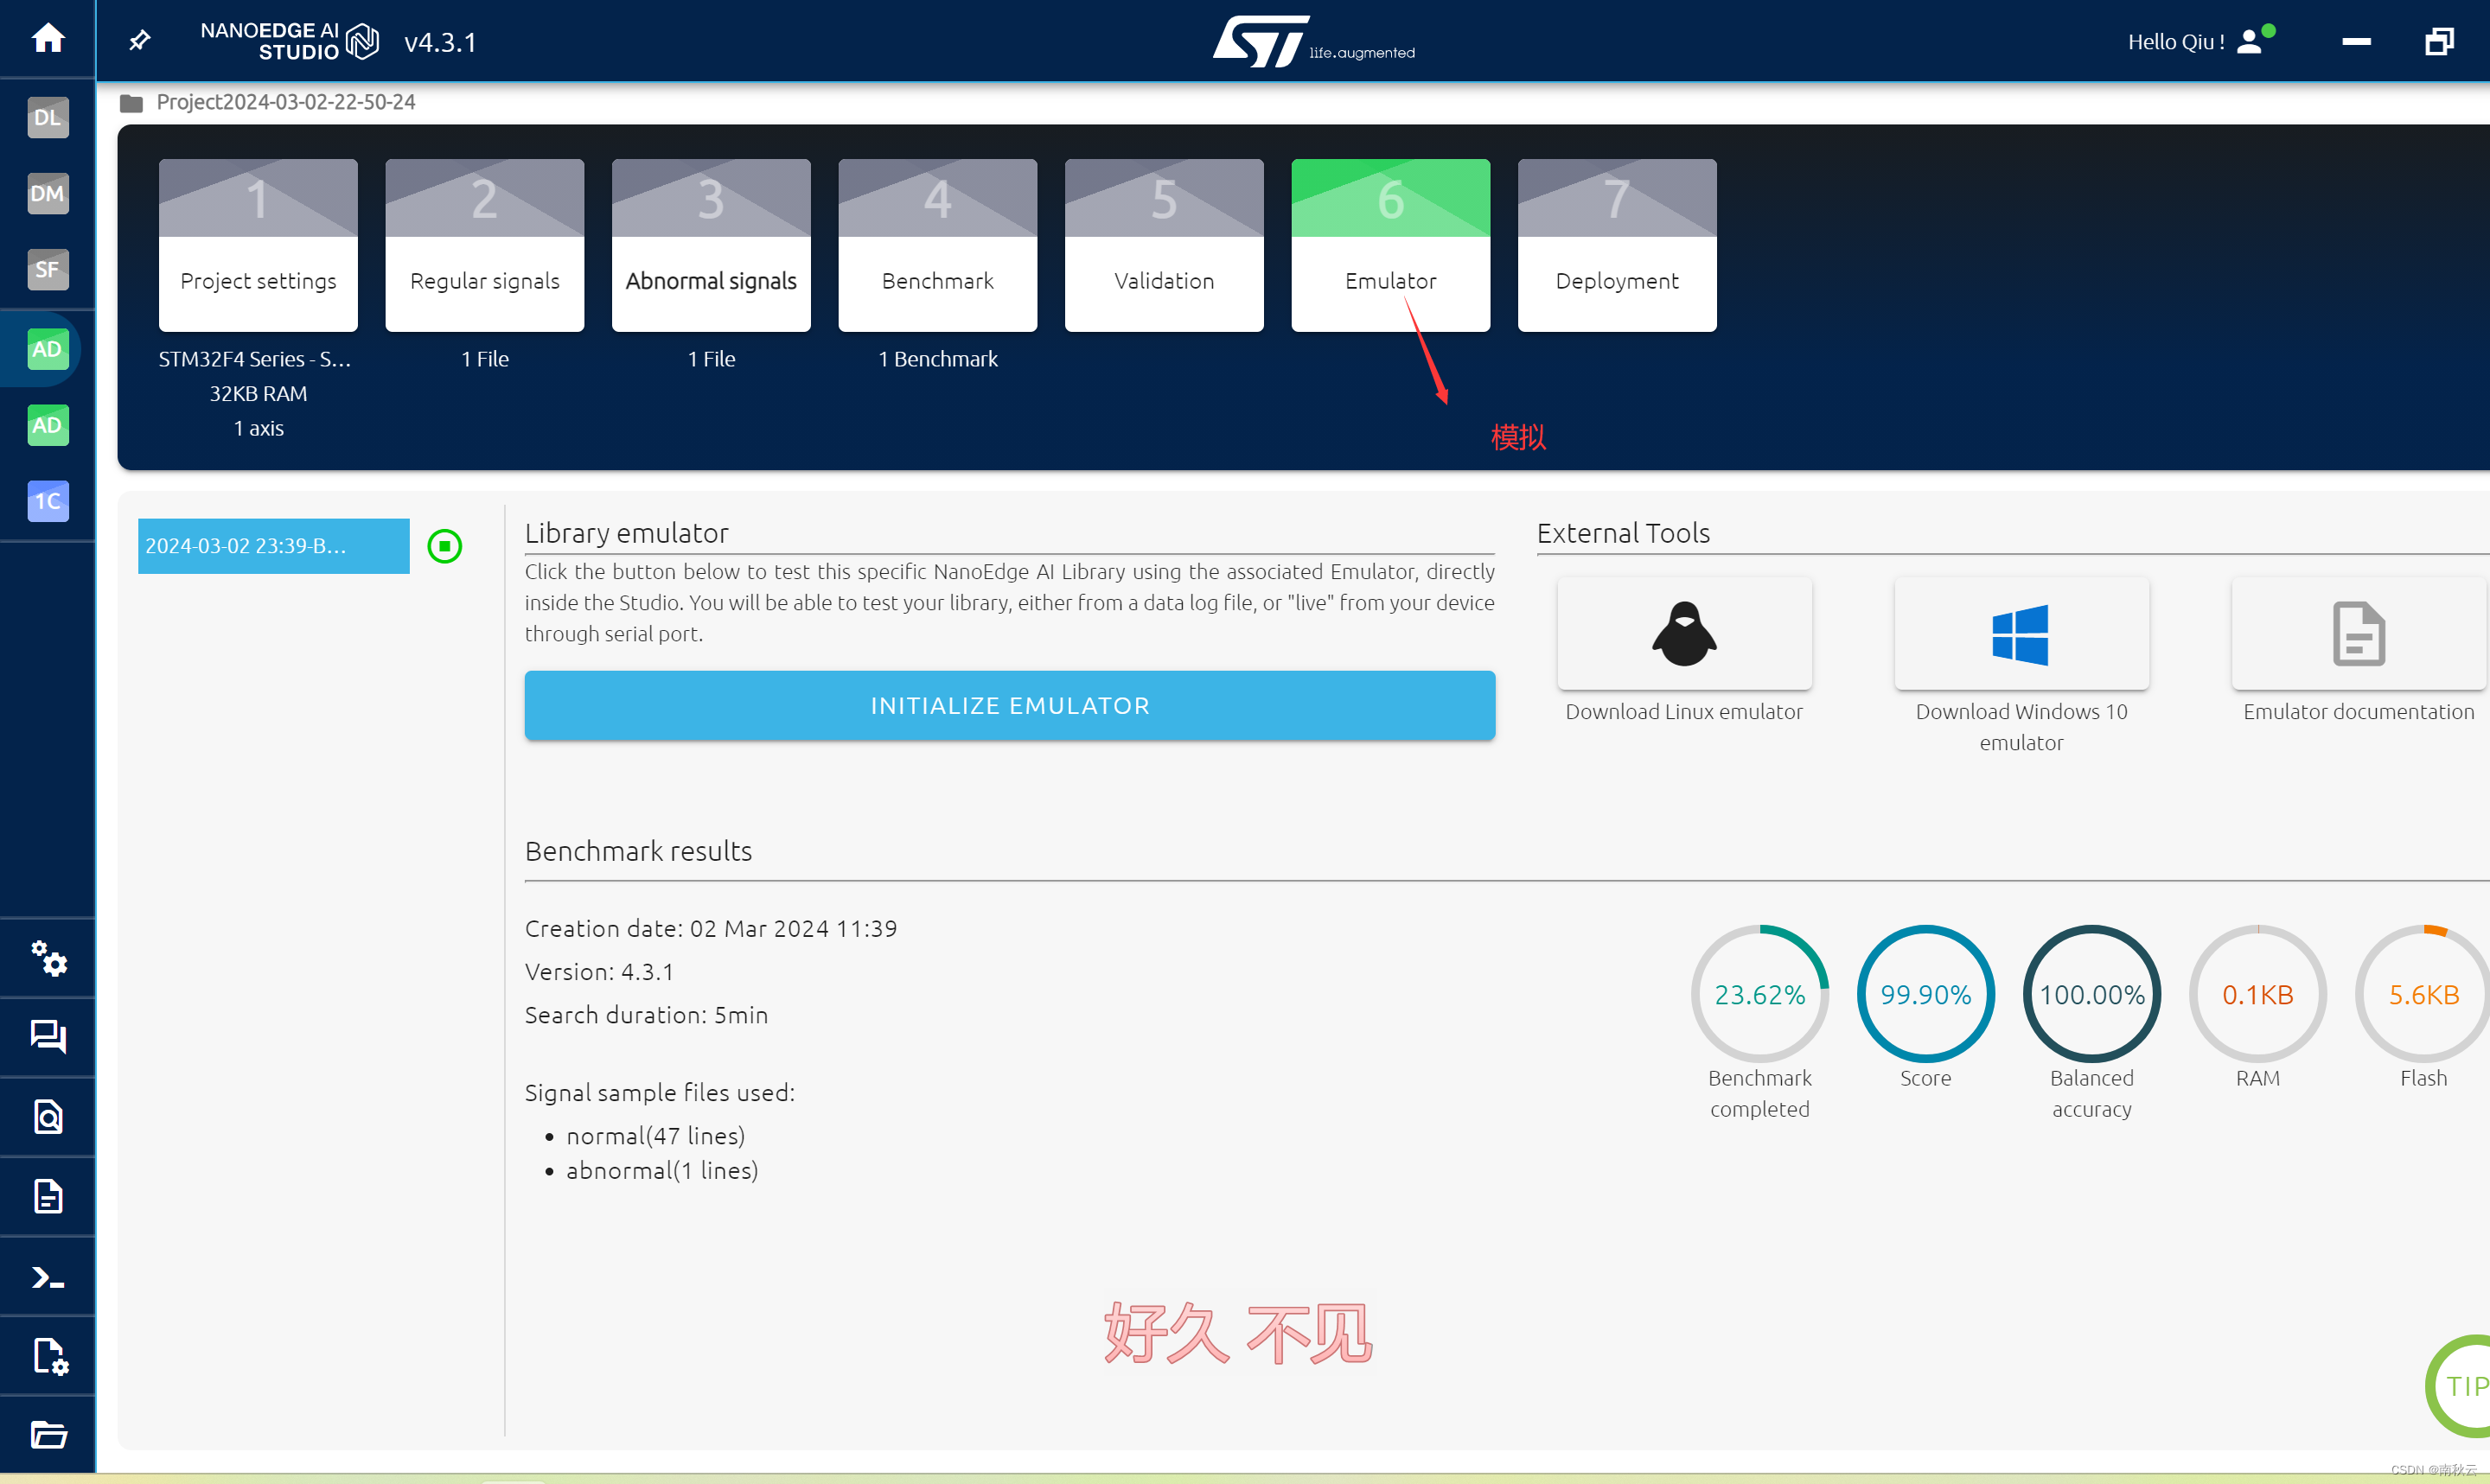This screenshot has height=1484, width=2490.
Task: Go to step 7 Deployment tab
Action: (x=1616, y=245)
